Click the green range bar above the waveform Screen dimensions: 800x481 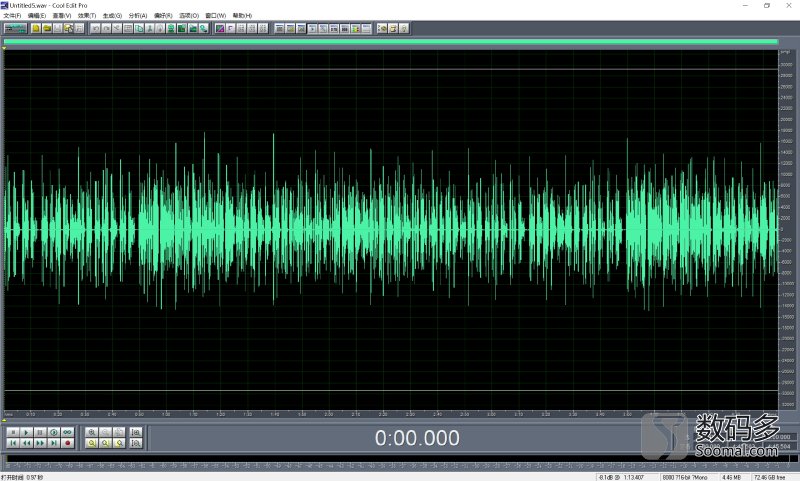click(x=390, y=42)
